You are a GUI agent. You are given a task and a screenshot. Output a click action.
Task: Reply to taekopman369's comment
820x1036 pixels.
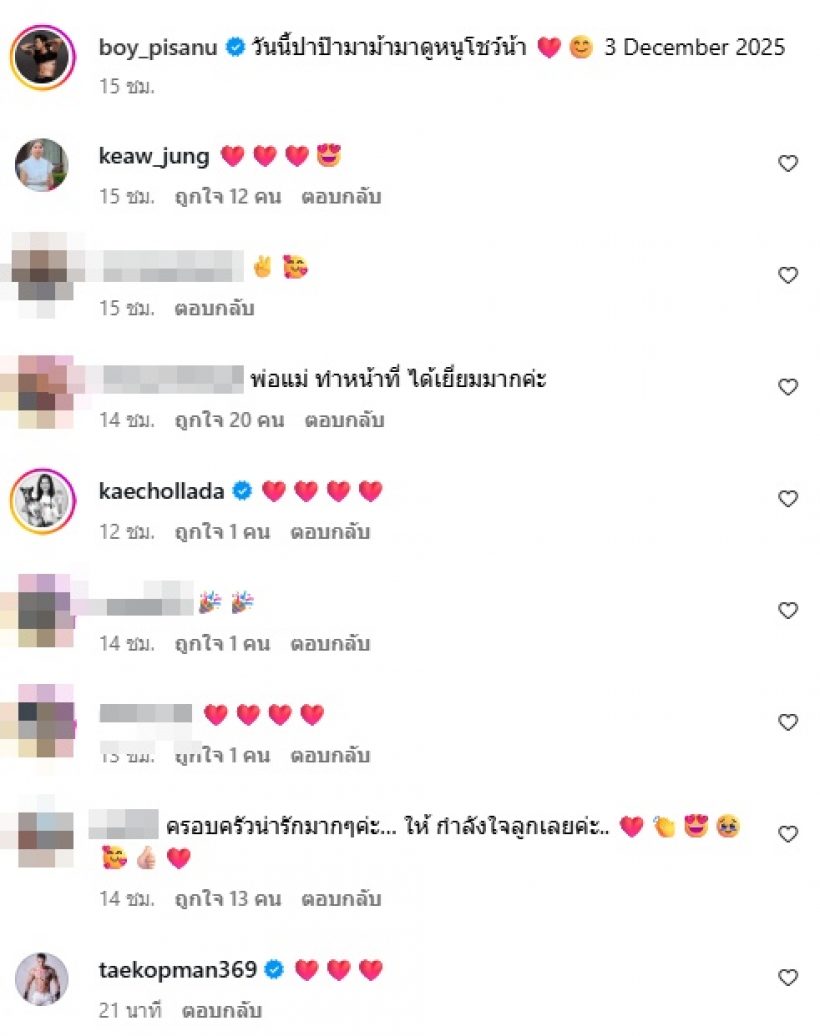point(221,1010)
